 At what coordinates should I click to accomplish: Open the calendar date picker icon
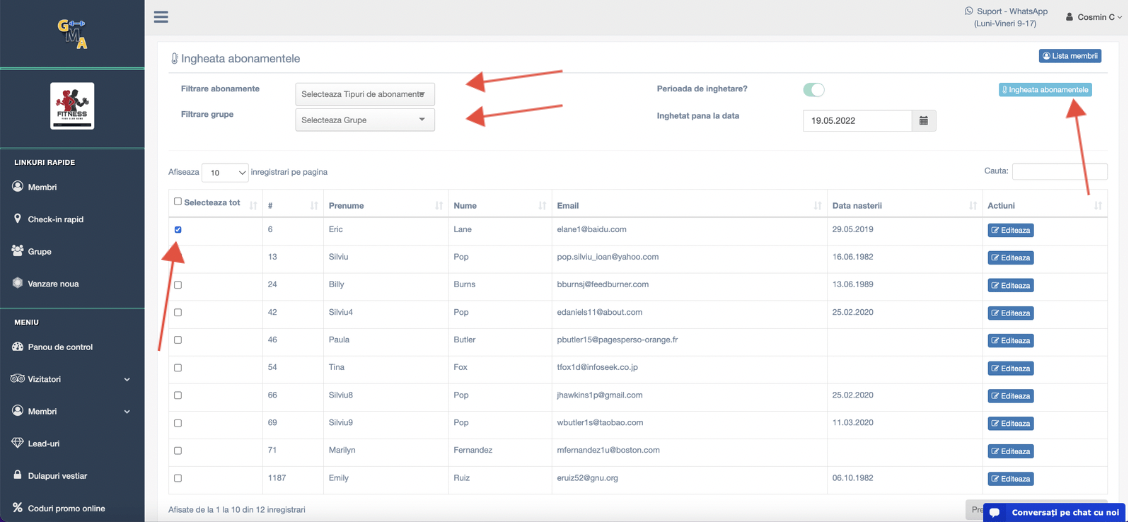(924, 121)
